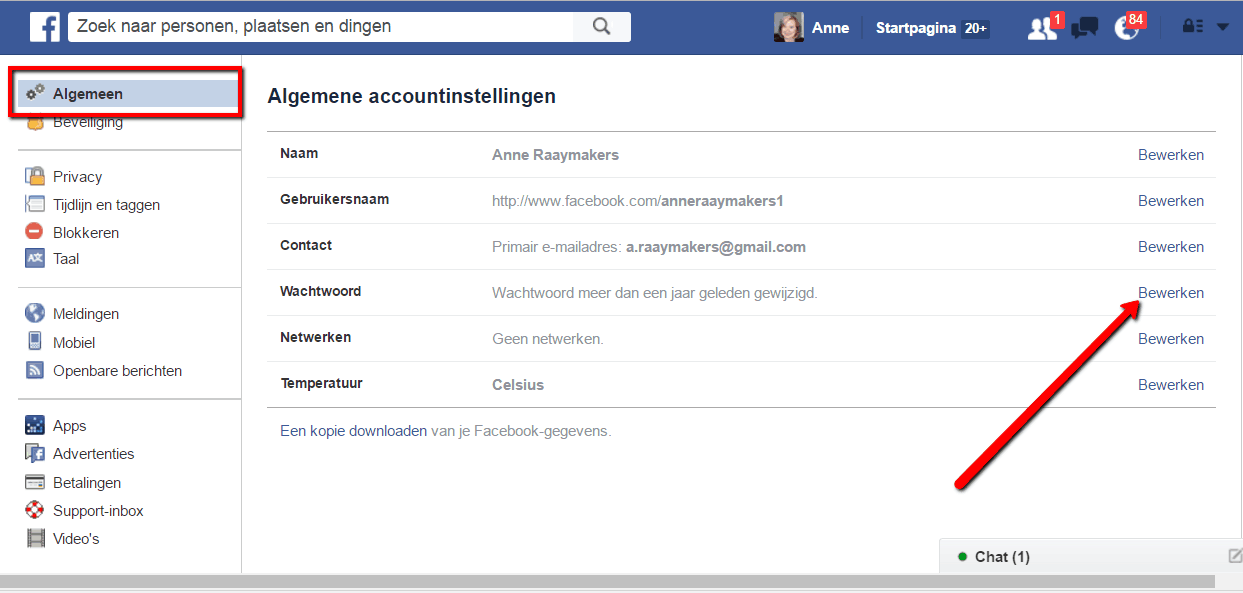Go to Privacy settings
The image size is (1243, 593).
[77, 176]
